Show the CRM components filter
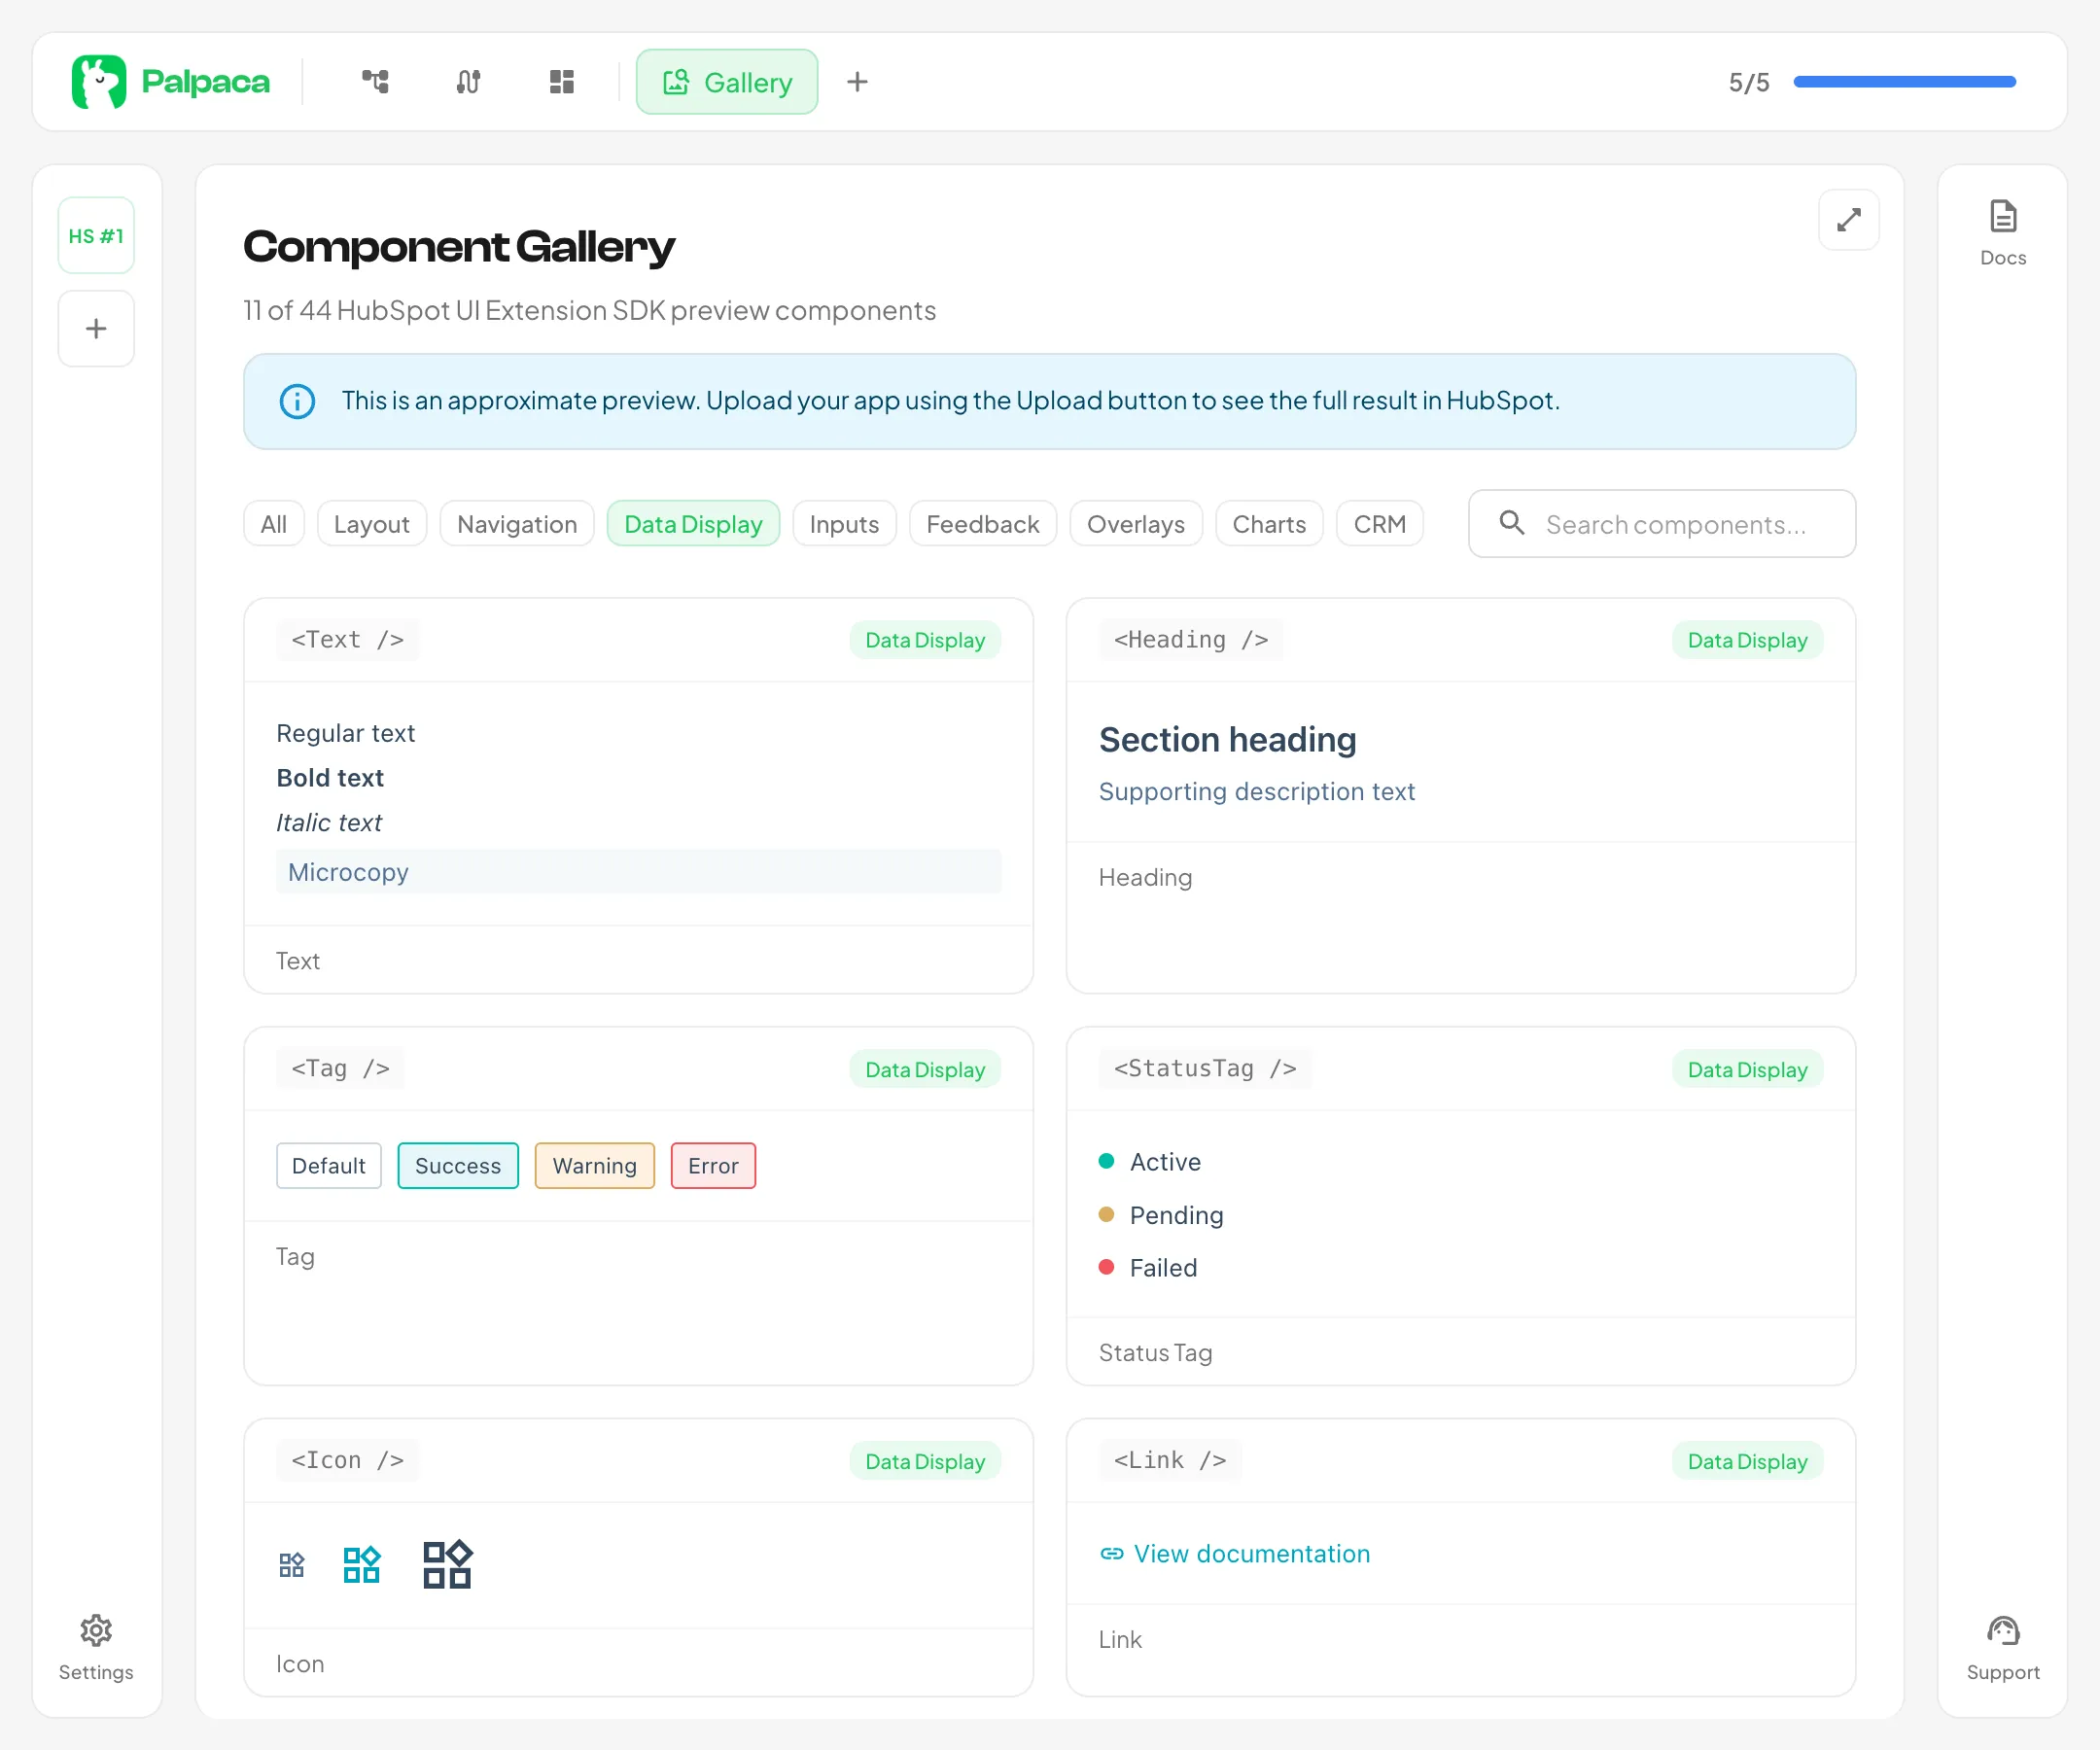 tap(1379, 524)
